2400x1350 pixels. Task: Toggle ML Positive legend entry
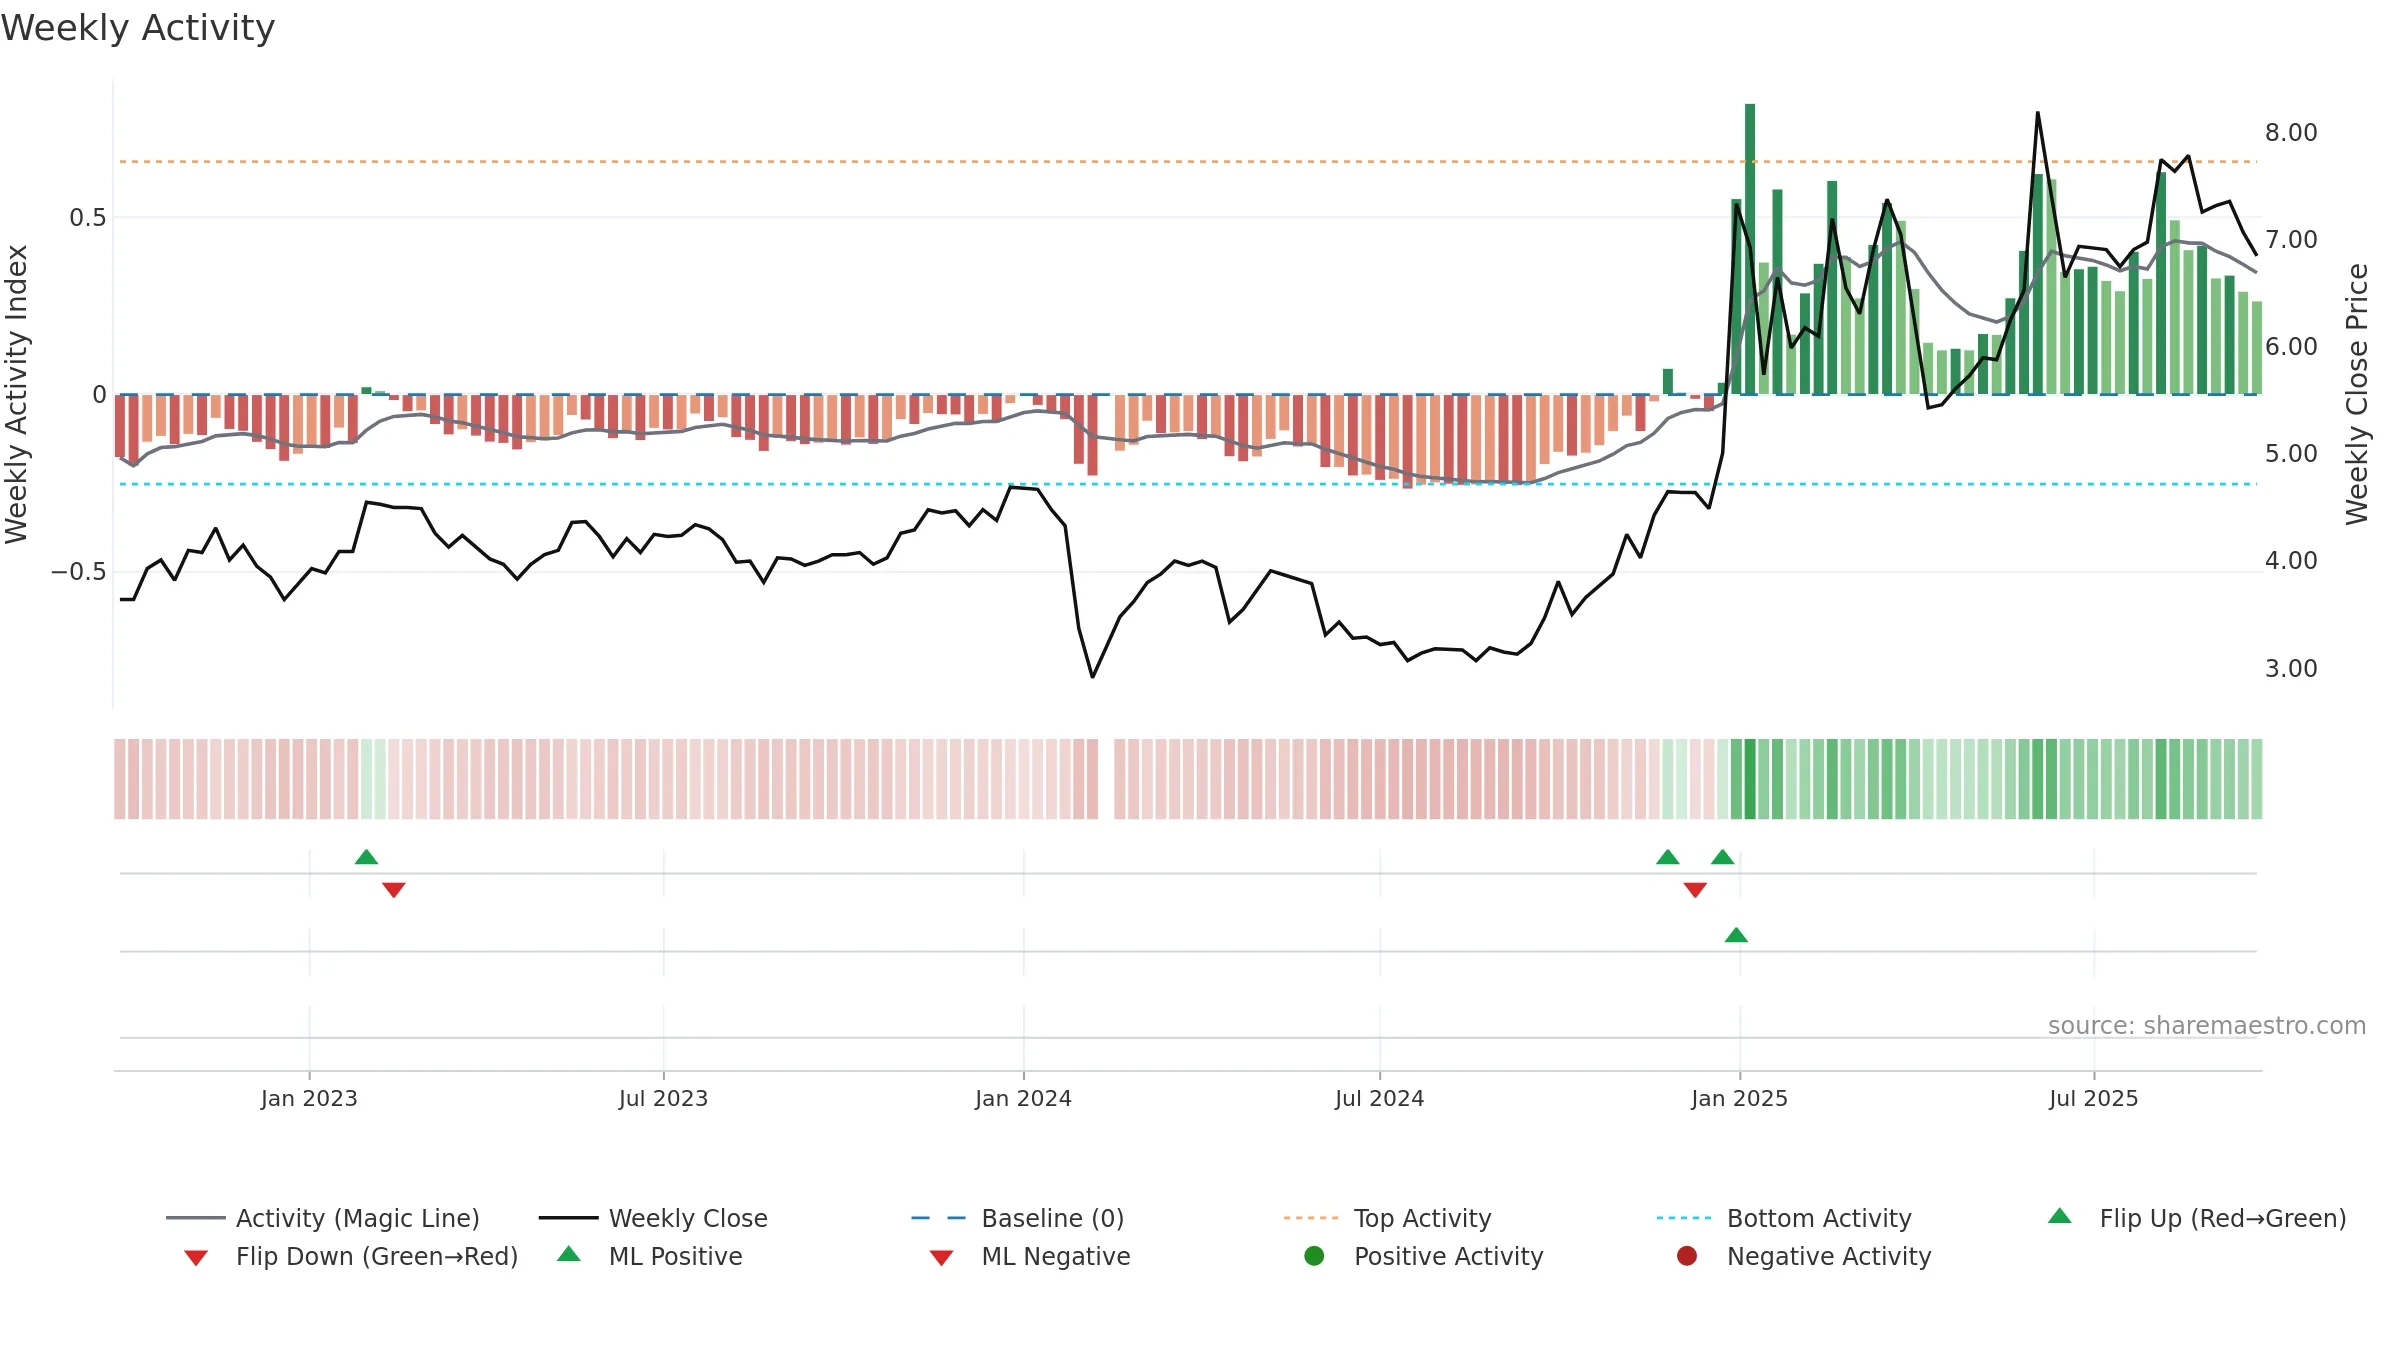click(650, 1256)
